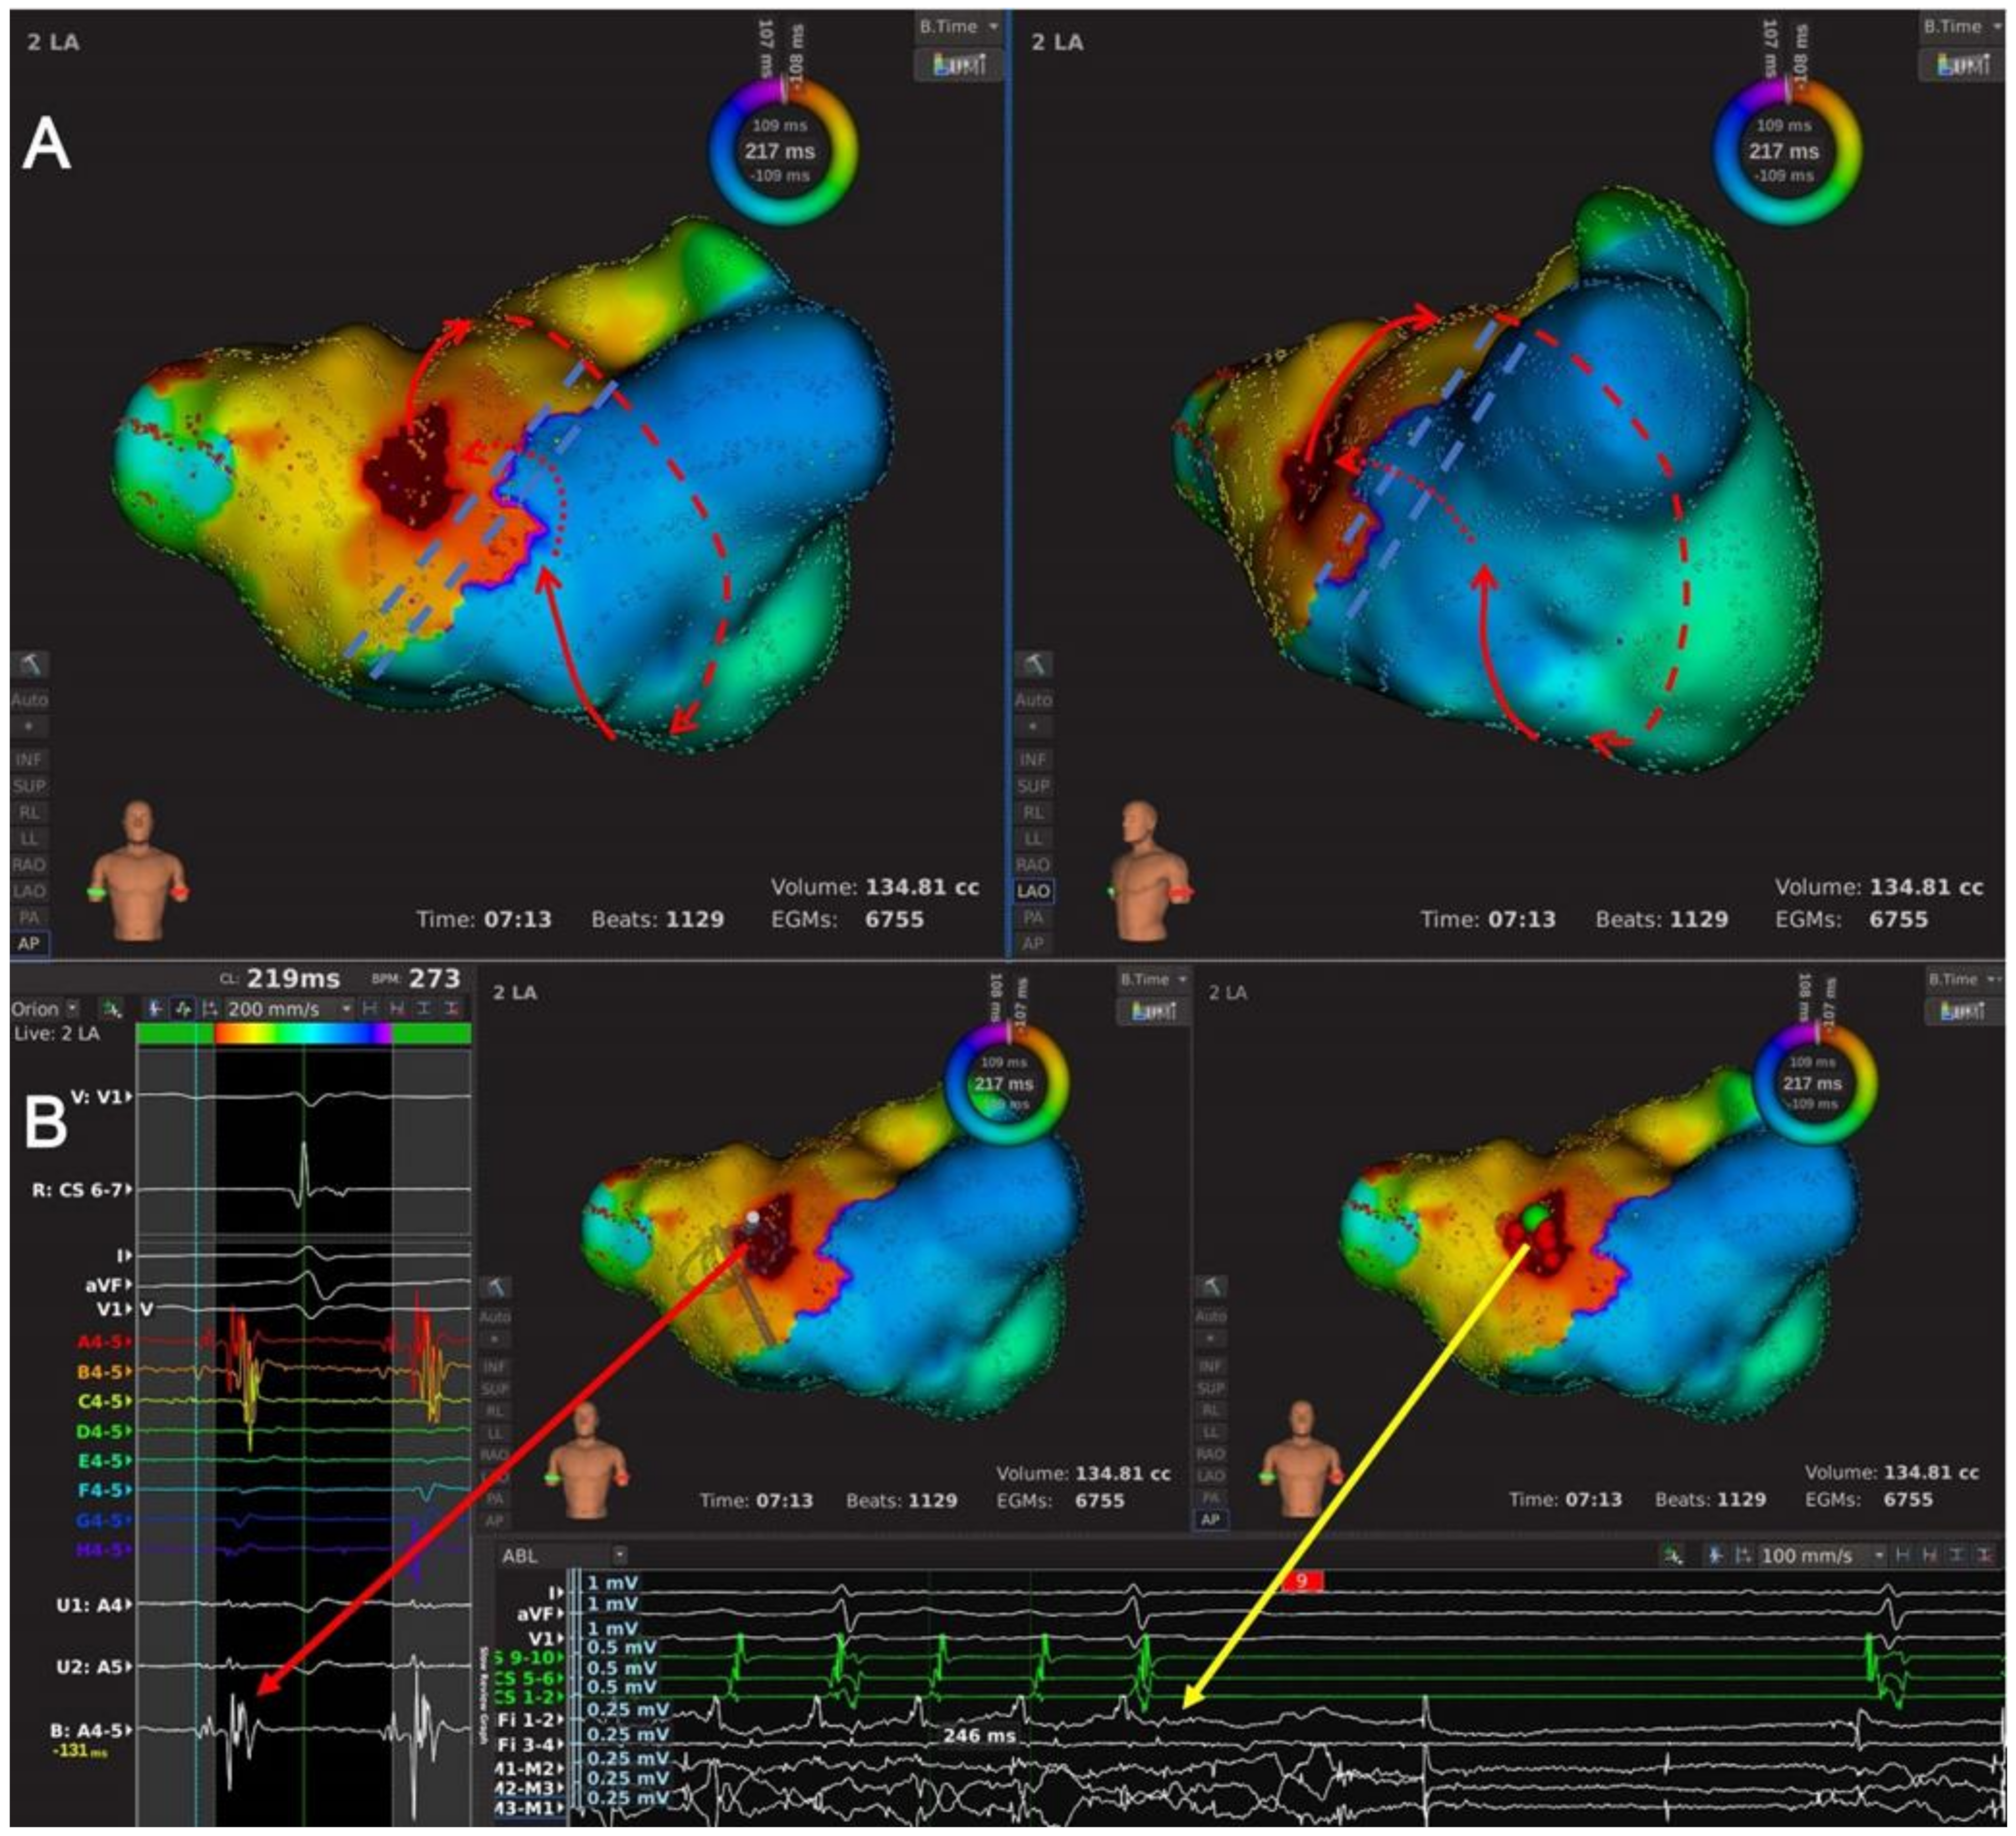Click the green signal settings icon beside Orion
The height and width of the screenshot is (1836, 2016).
[112, 1009]
